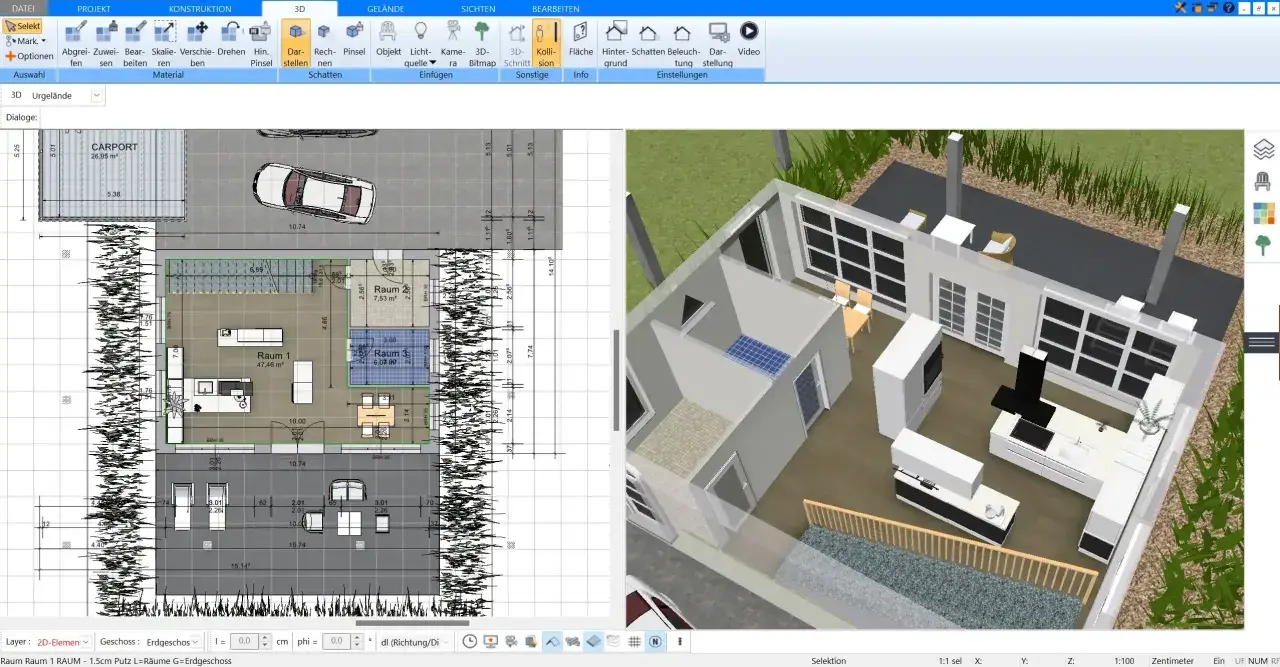This screenshot has width=1280, height=667.
Task: Click Zentimeter unit in status bar
Action: [1173, 661]
